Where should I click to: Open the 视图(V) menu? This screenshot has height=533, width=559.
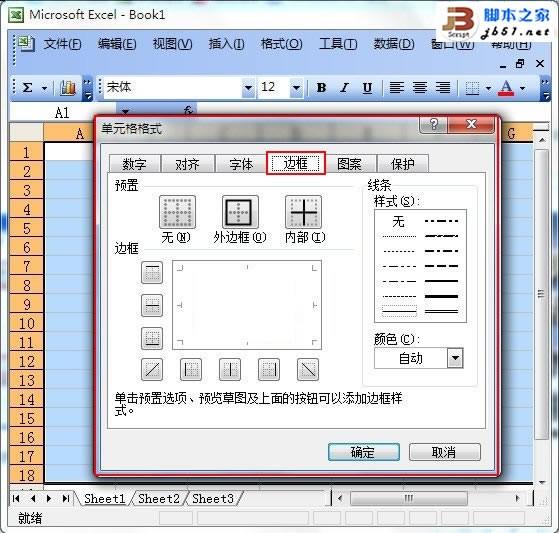point(173,44)
